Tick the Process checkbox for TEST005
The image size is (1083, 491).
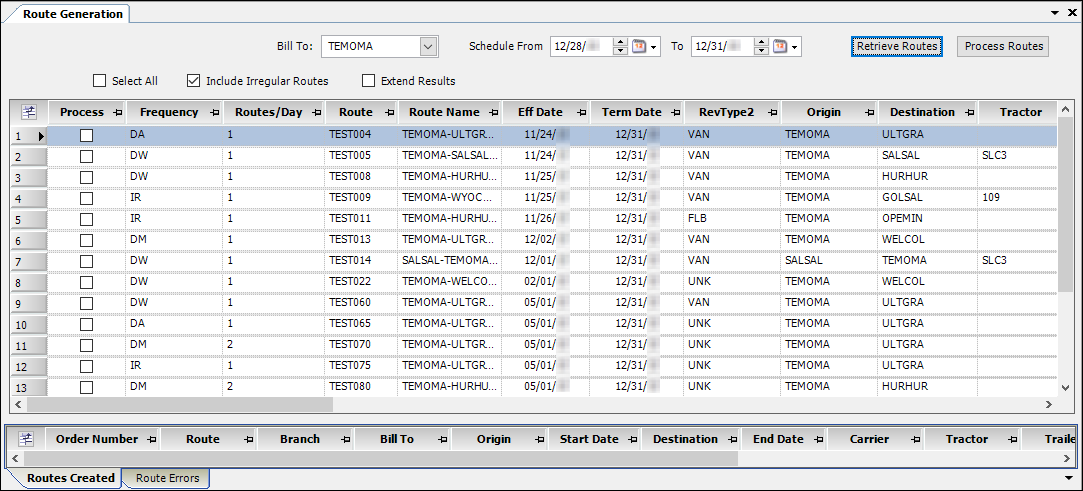pos(87,156)
